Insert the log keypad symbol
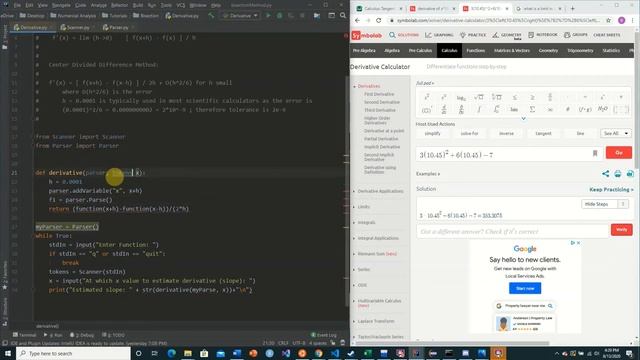Screen dimensions: 640x360 tap(461, 97)
